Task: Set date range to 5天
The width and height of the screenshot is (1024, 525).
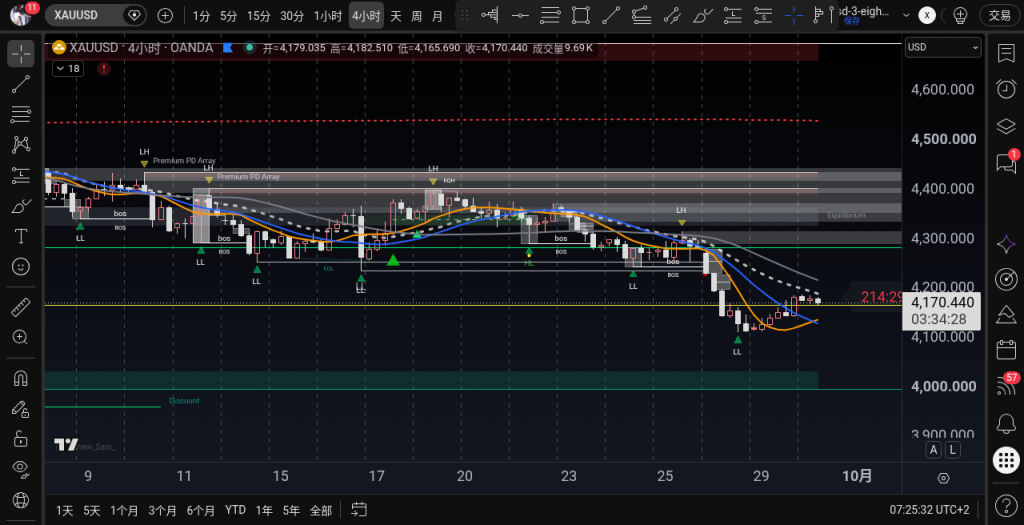Action: pos(91,510)
